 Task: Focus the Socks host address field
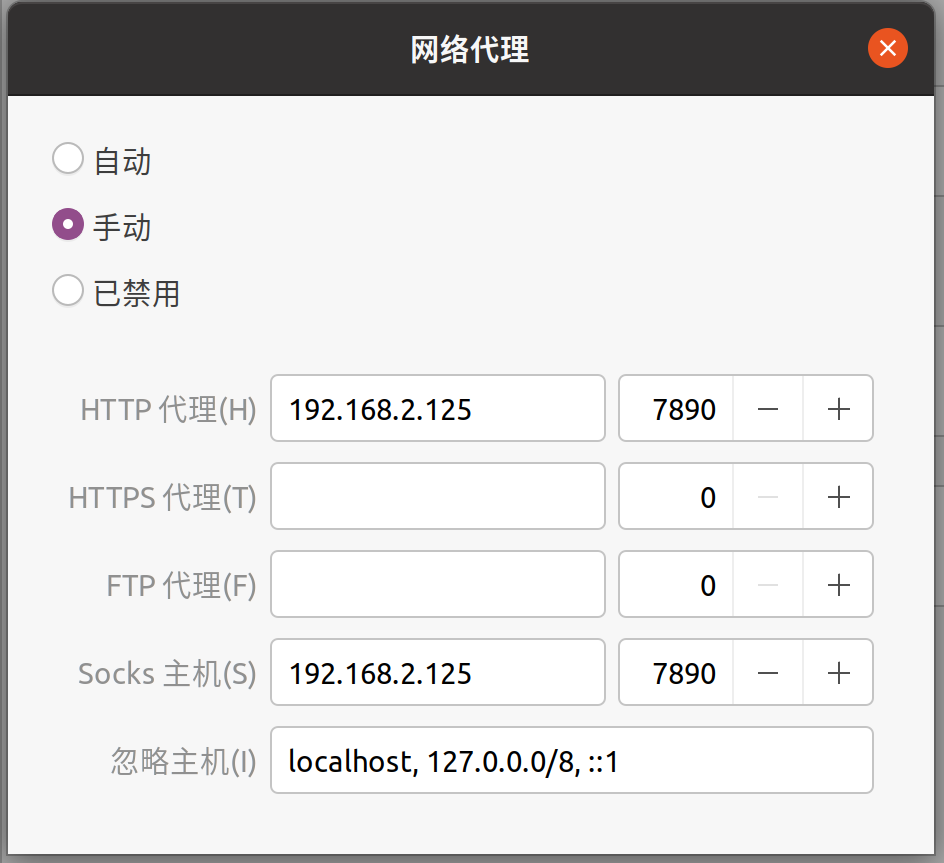(x=437, y=672)
